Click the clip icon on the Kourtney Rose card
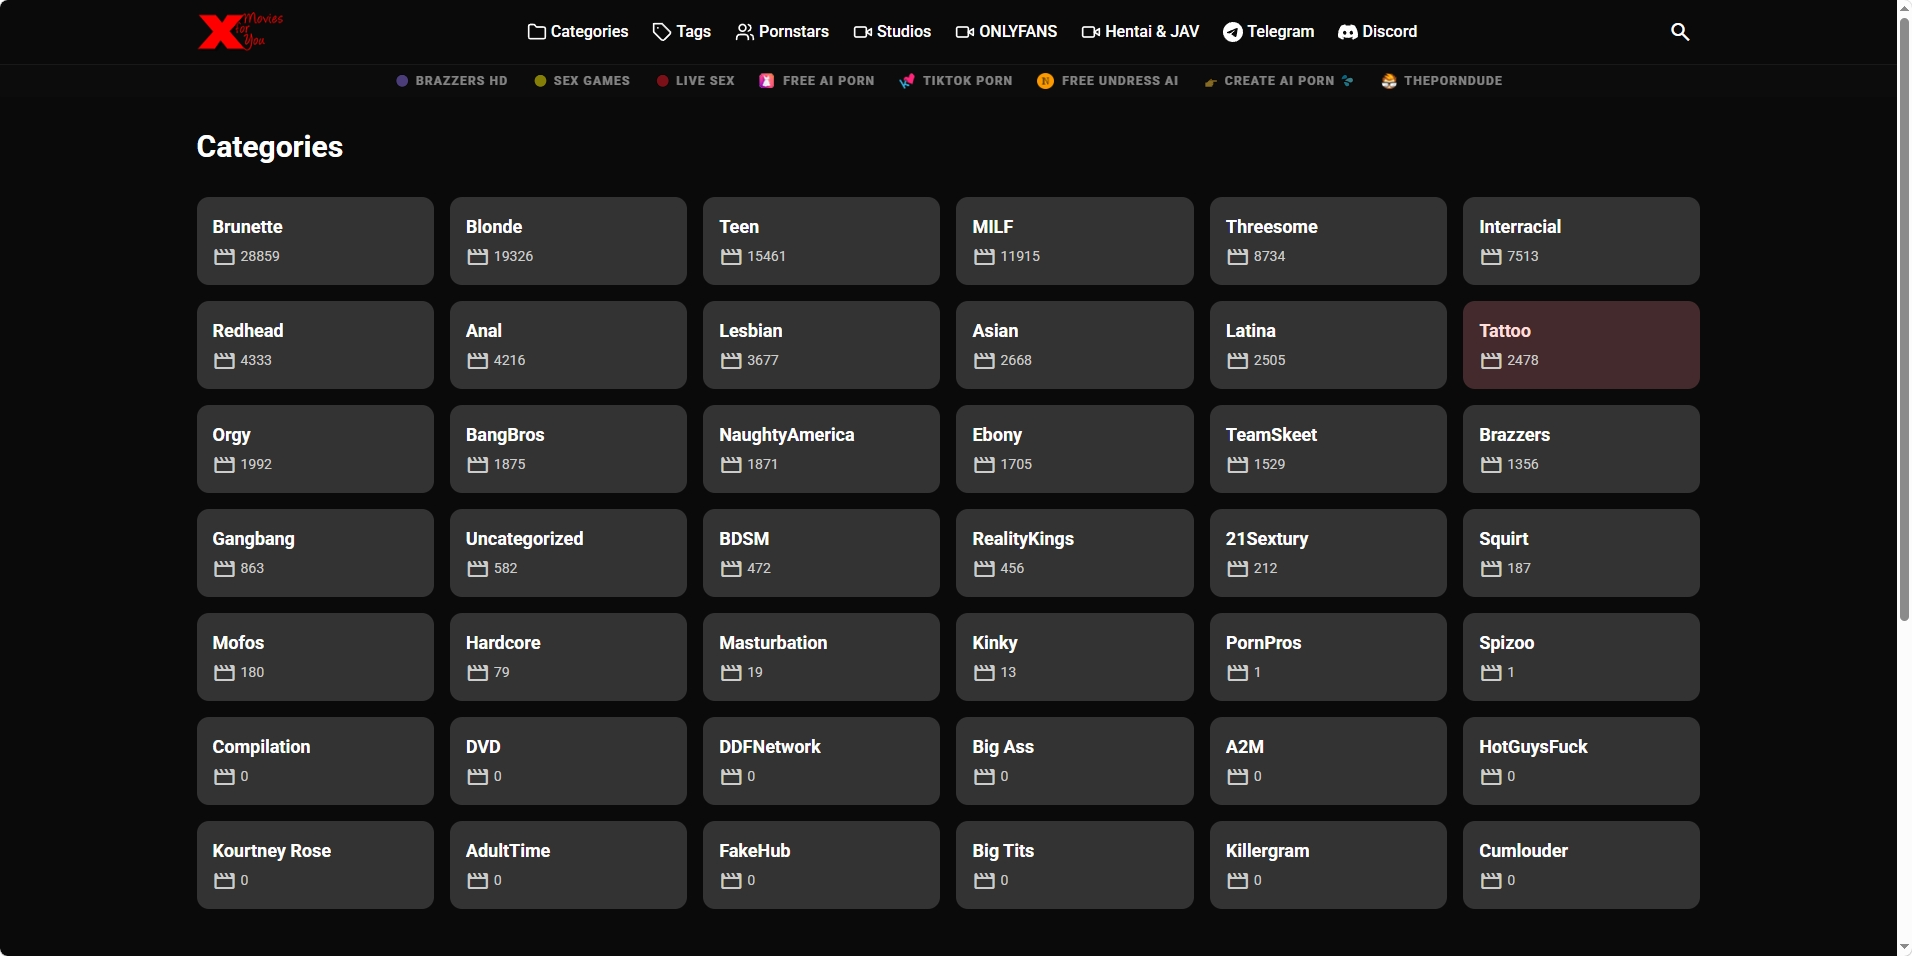 click(x=224, y=881)
